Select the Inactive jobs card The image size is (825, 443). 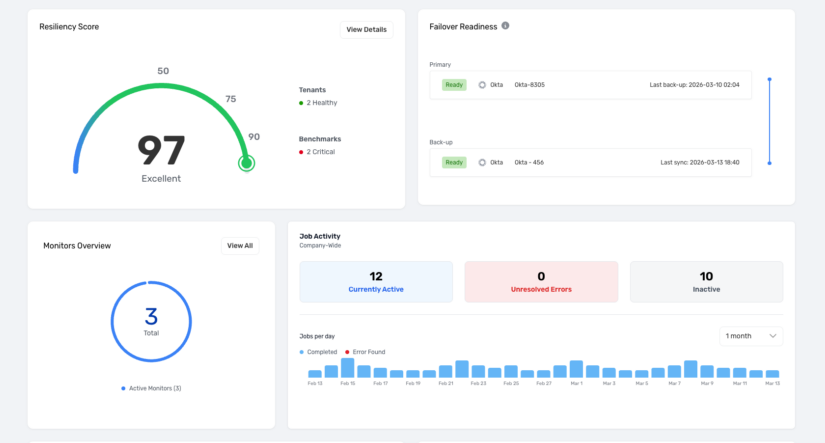(x=706, y=282)
